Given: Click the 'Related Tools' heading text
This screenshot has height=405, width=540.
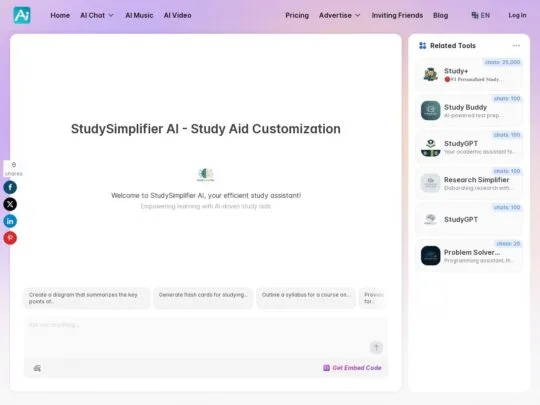Looking at the screenshot, I should click(x=453, y=45).
